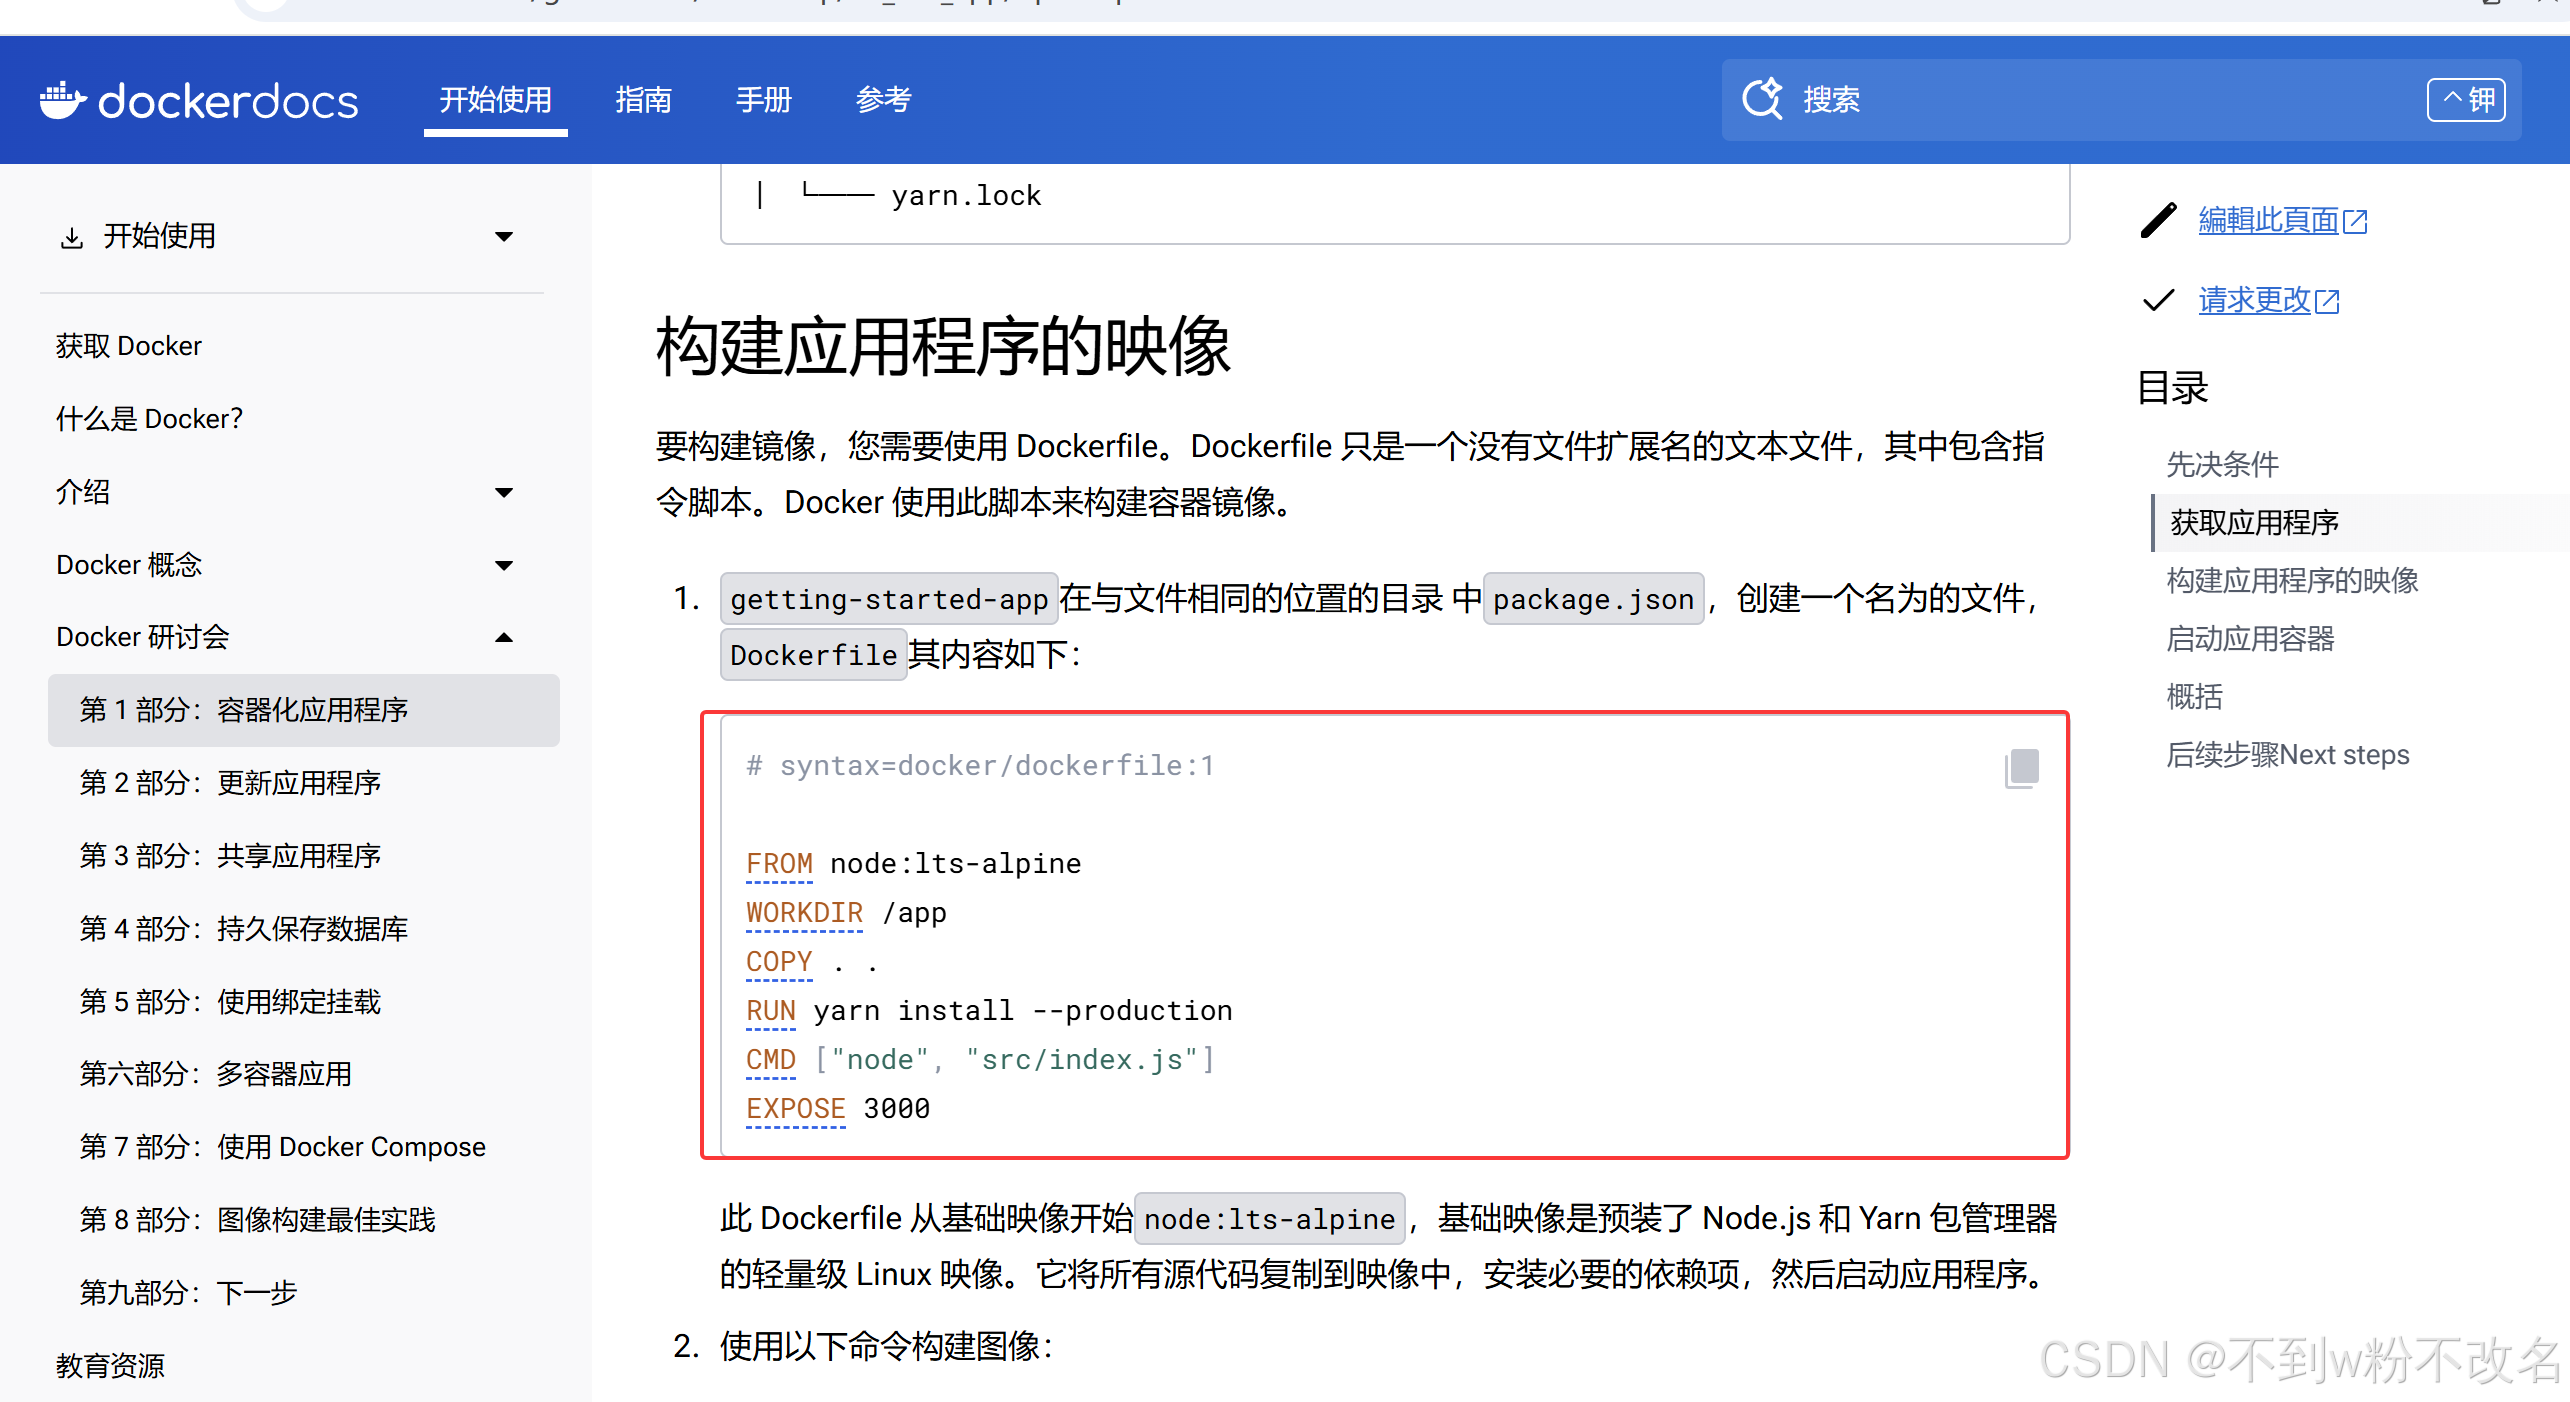Click the COPY keyword in code block
The image size is (2570, 1402).
pyautogui.click(x=779, y=962)
